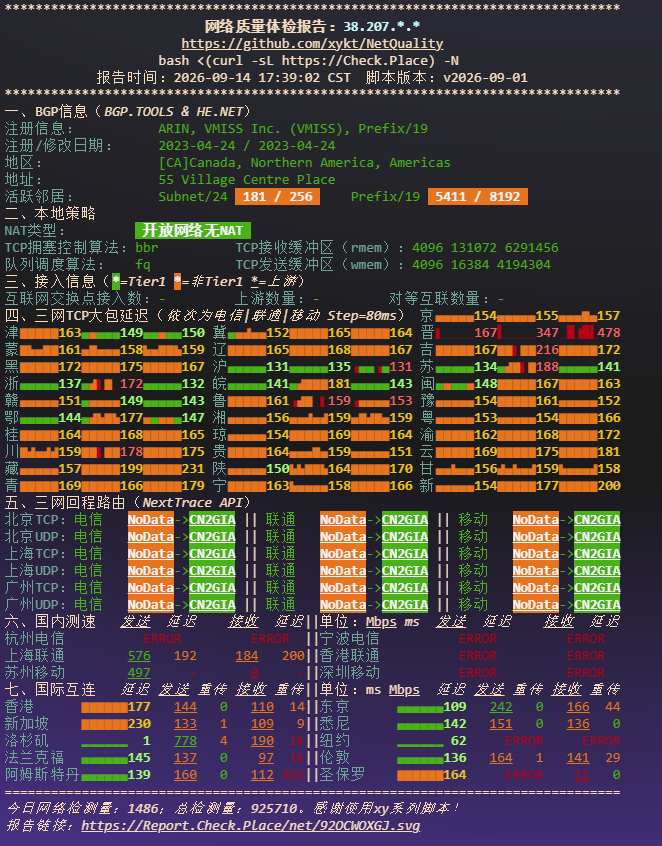
Task: Click 上海TCP 联通 CN2GIA badge
Action: click(x=405, y=554)
